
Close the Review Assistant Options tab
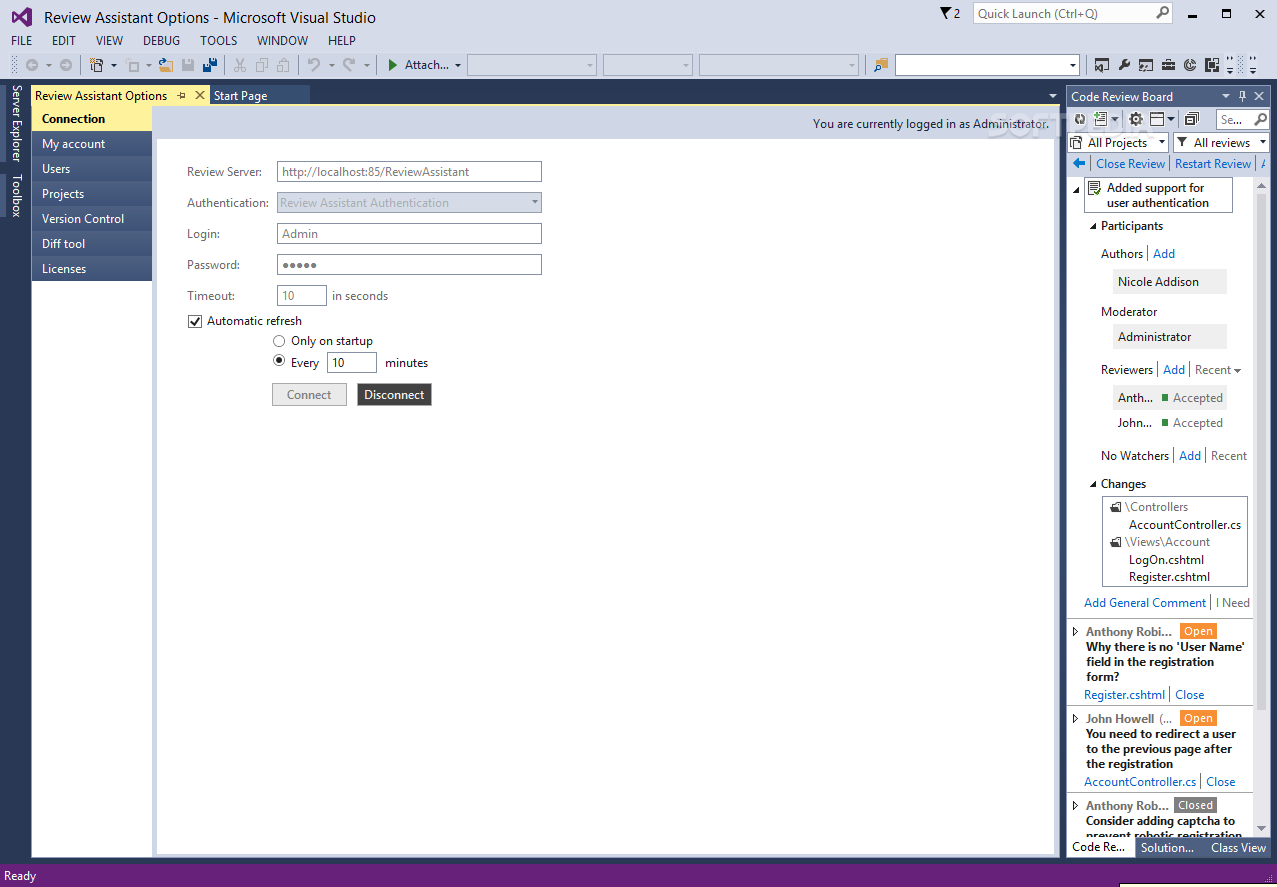pyautogui.click(x=200, y=95)
